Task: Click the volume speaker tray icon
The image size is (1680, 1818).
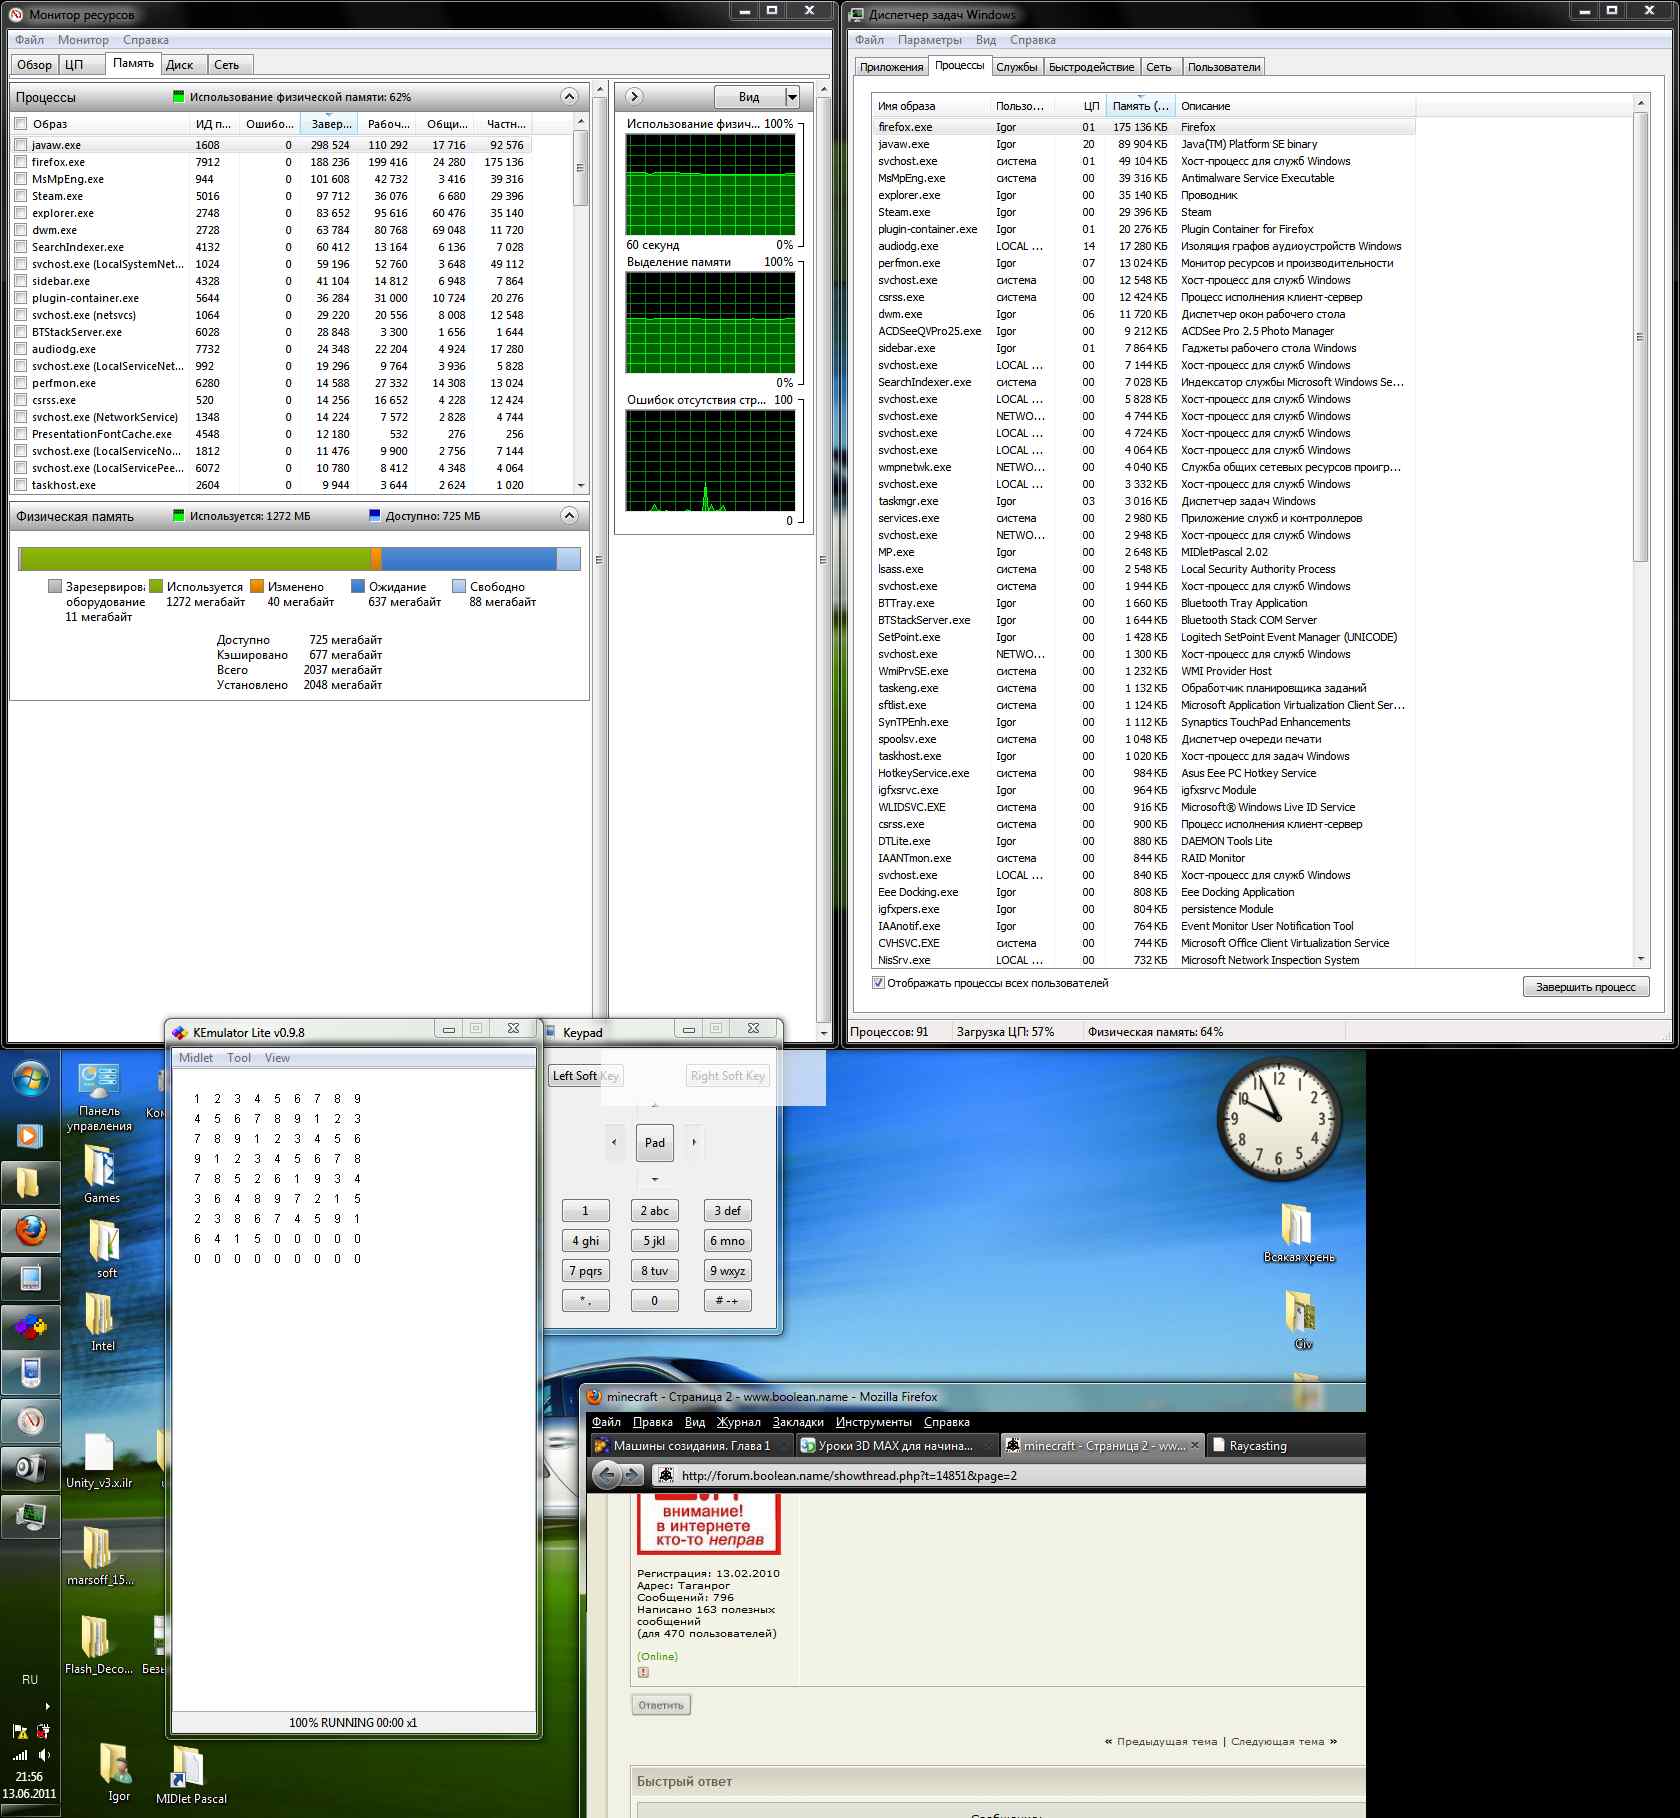Action: (x=44, y=1755)
